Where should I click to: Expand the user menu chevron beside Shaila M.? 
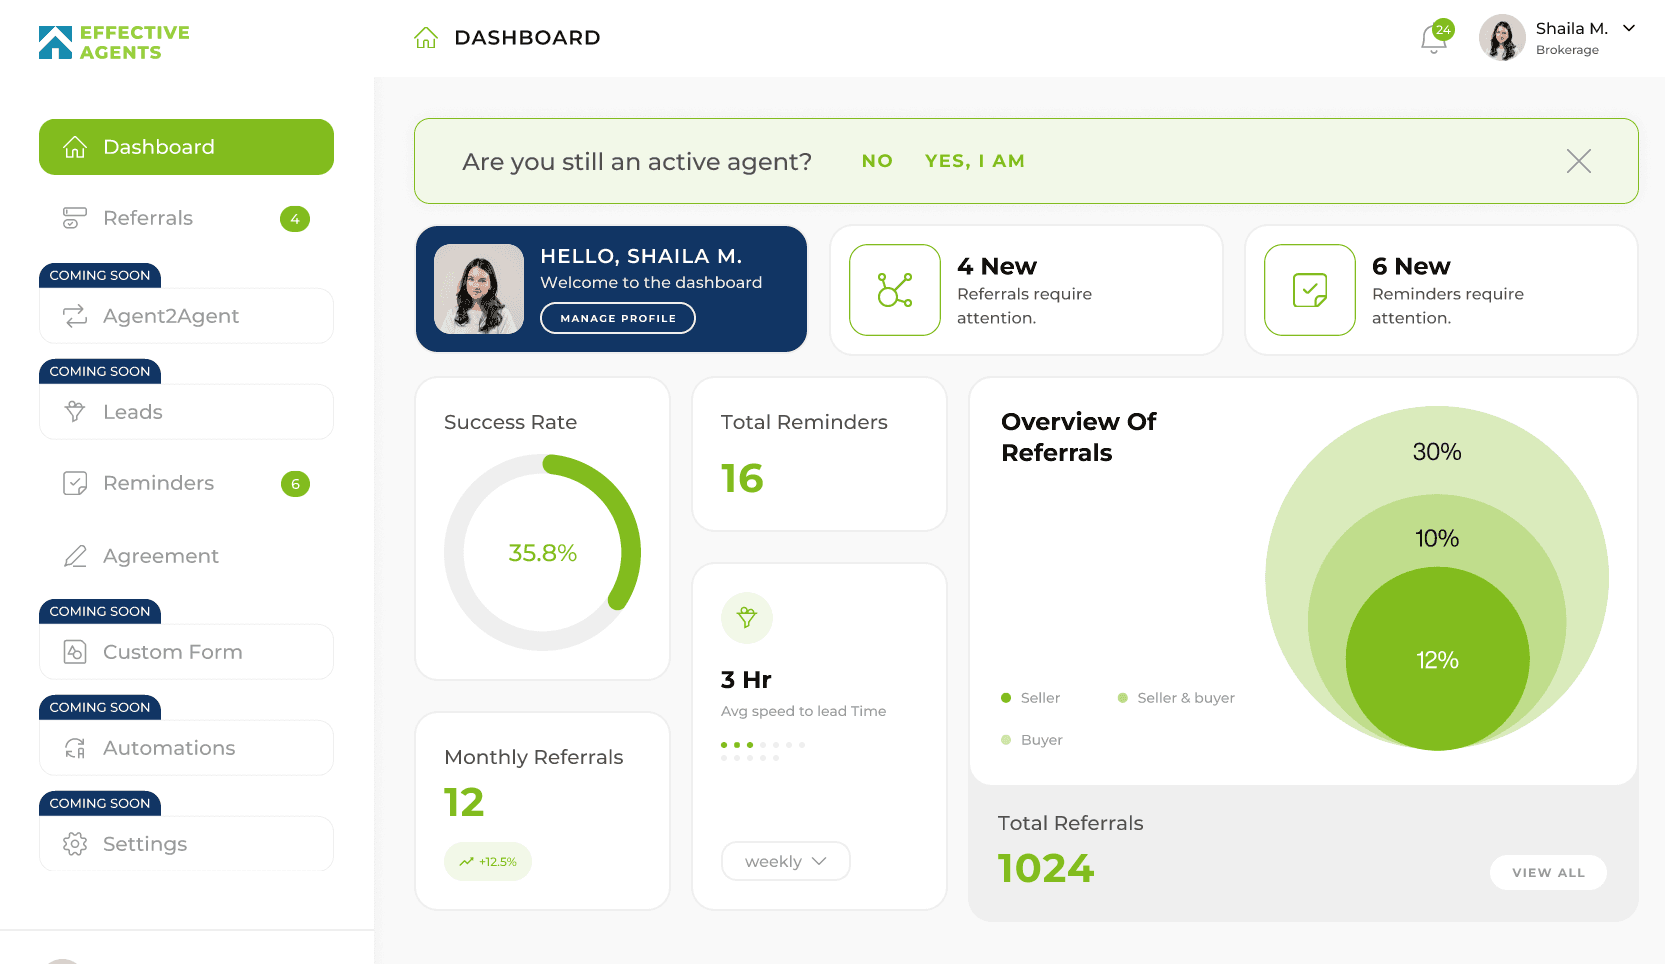coord(1629,28)
